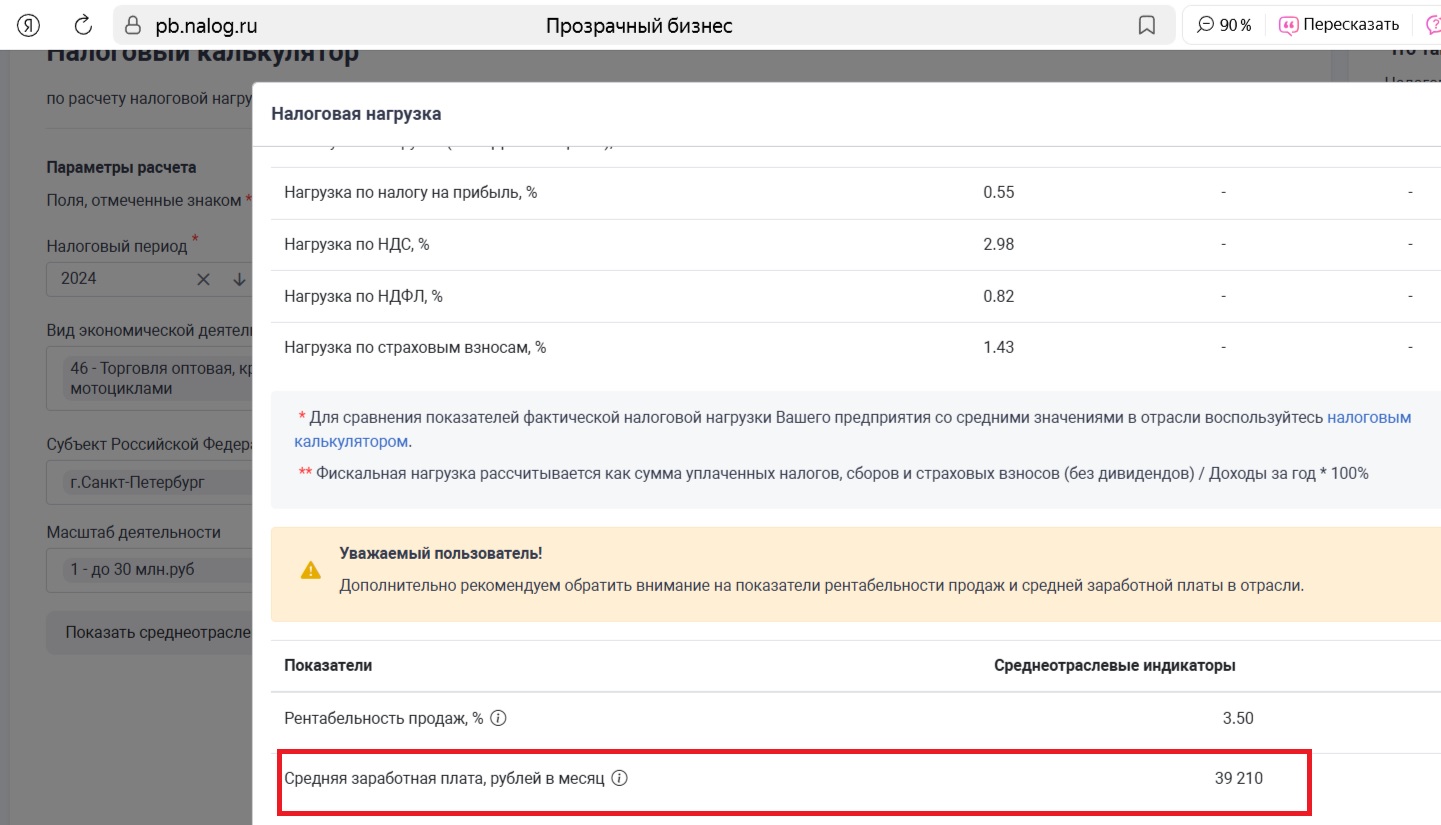Open the г.Санкт-Петербург region dropdown
This screenshot has height=825, width=1441.
(149, 482)
